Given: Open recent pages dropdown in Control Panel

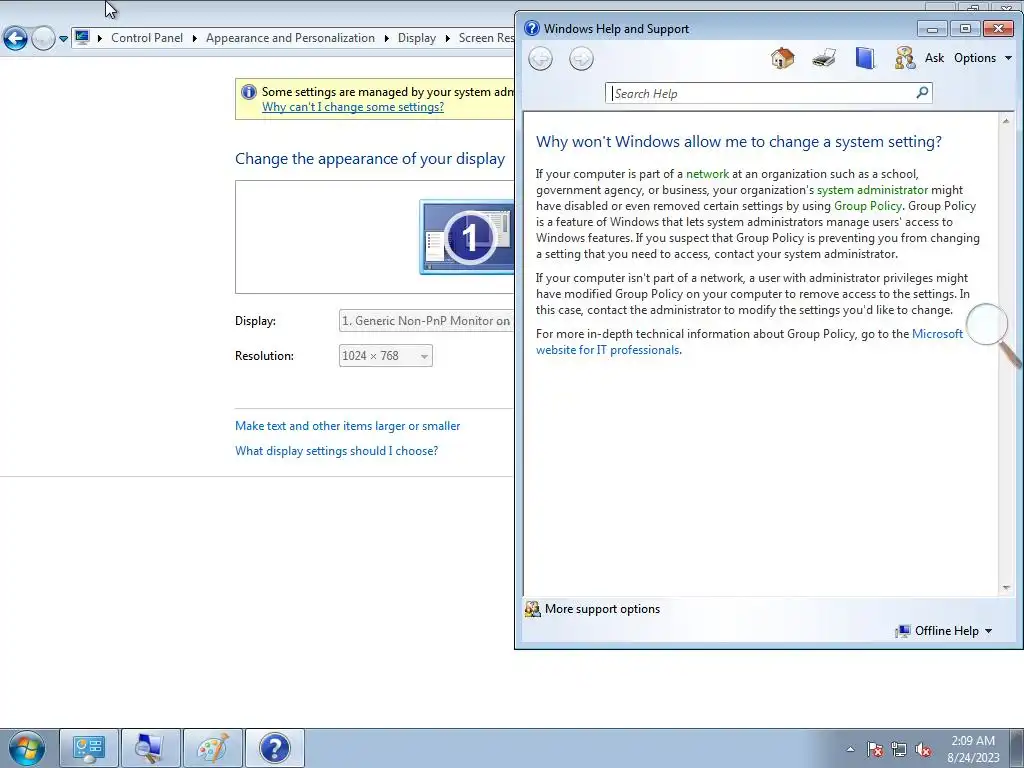Looking at the screenshot, I should (x=63, y=39).
